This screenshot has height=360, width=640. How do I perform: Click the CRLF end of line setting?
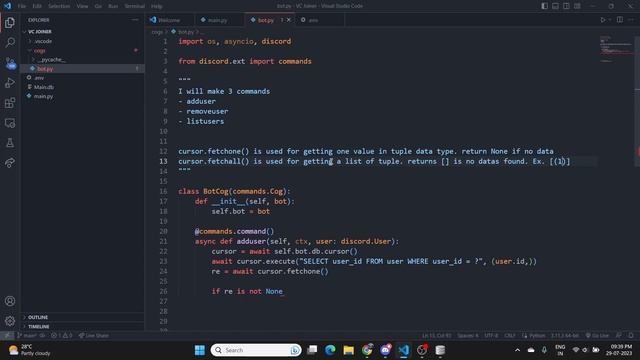pos(509,336)
